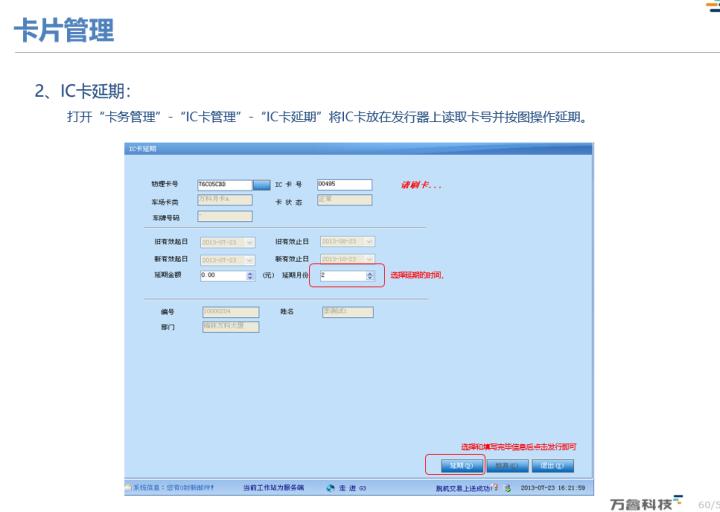Click the 延期金额 spinner arrows
Screen dimensions: 720x512
[x=250, y=276]
